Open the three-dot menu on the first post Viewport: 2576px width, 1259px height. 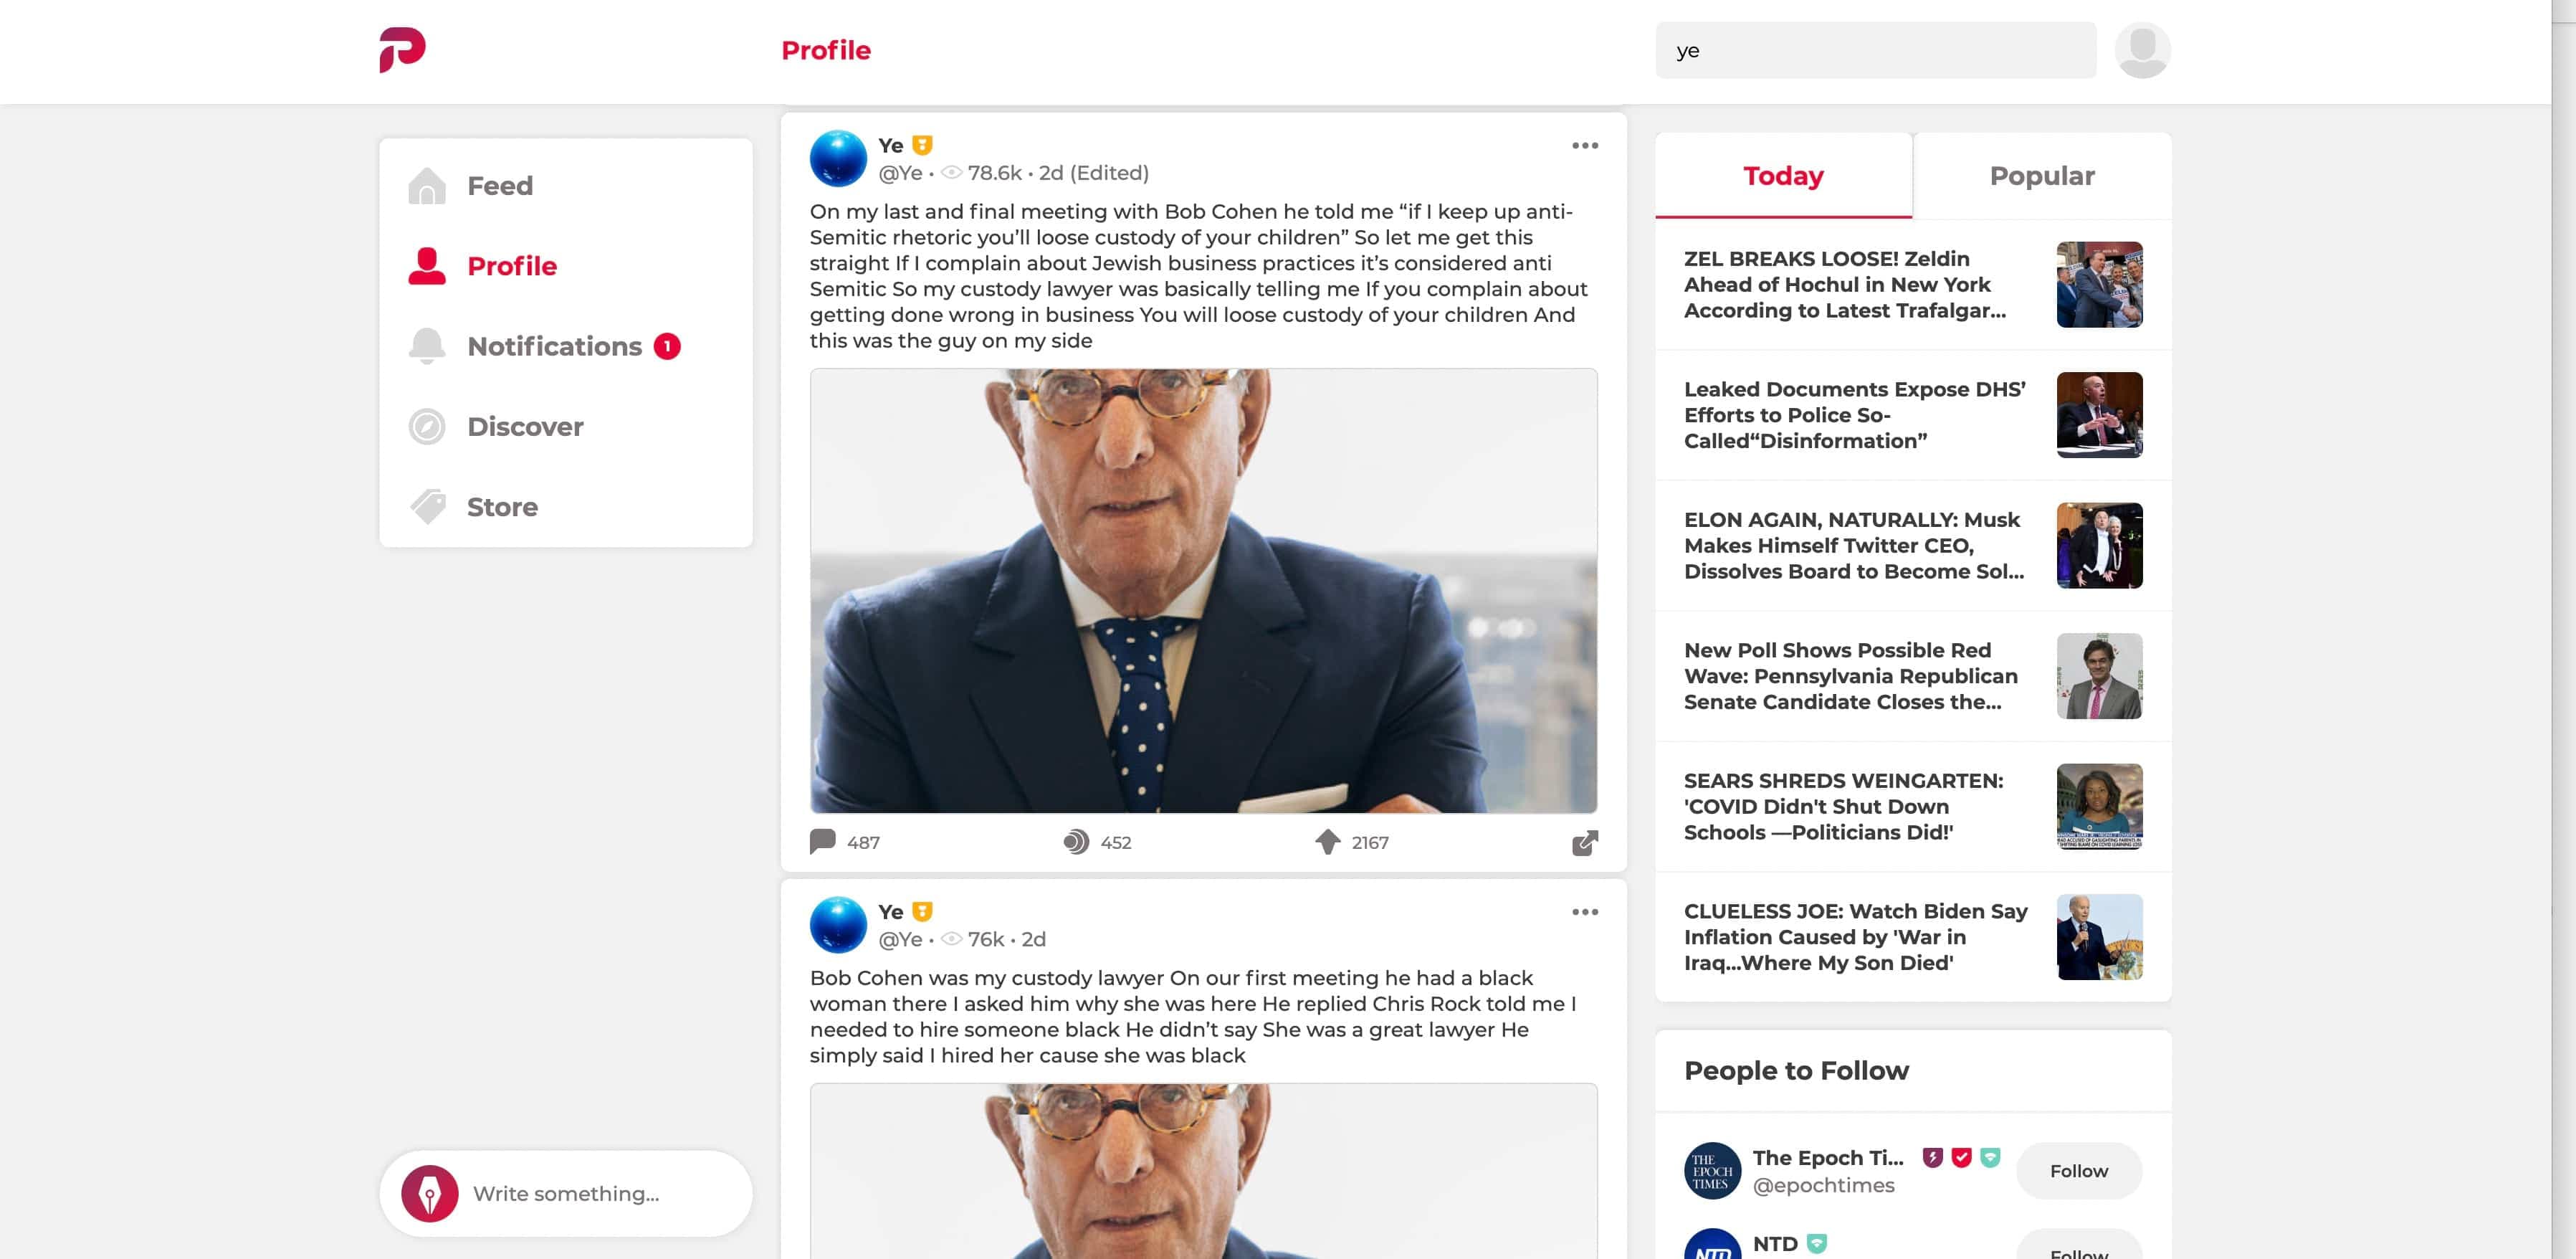point(1585,146)
